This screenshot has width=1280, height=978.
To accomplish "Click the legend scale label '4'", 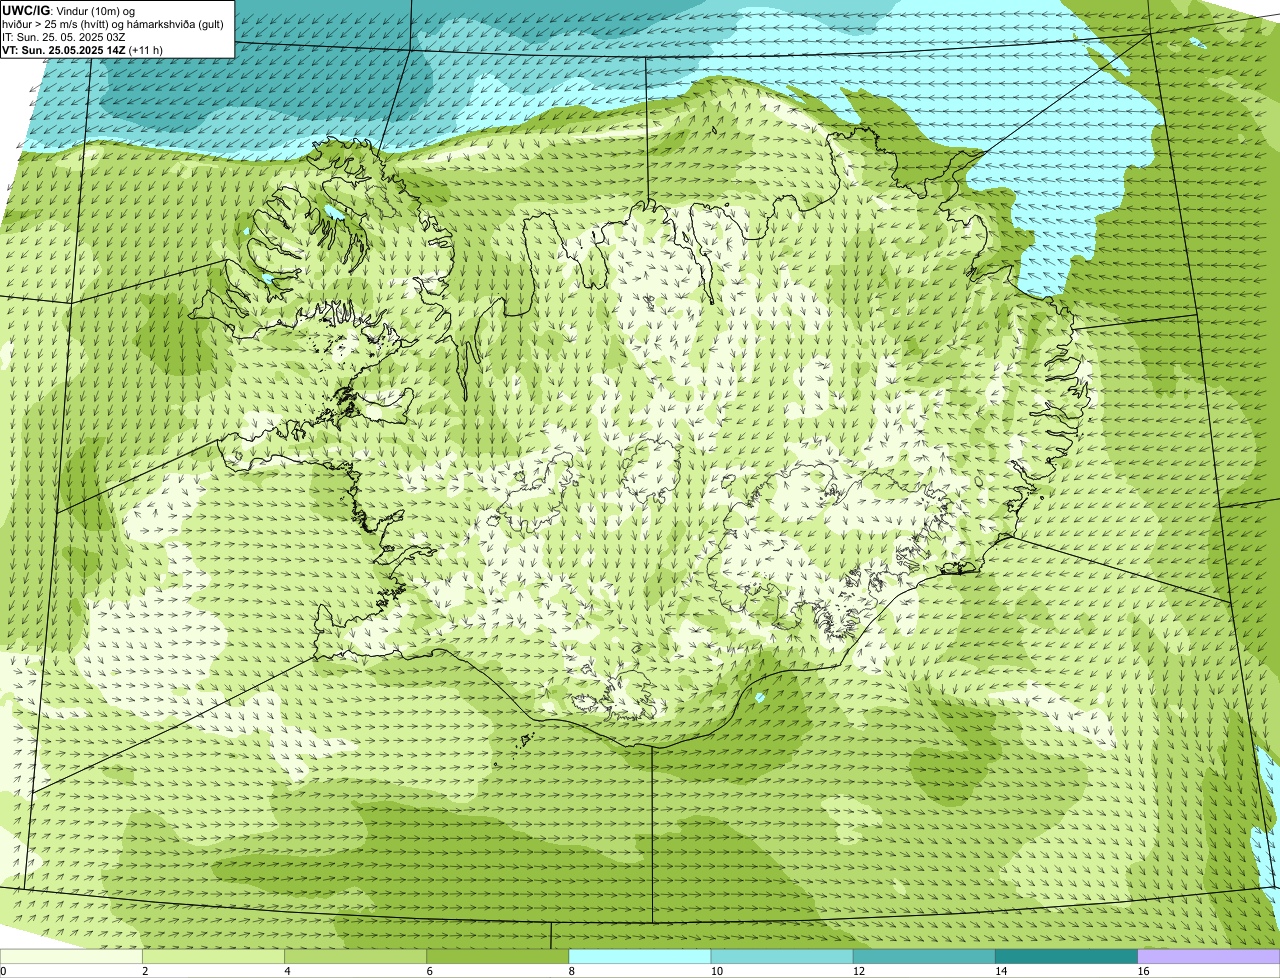I will click(x=287, y=971).
